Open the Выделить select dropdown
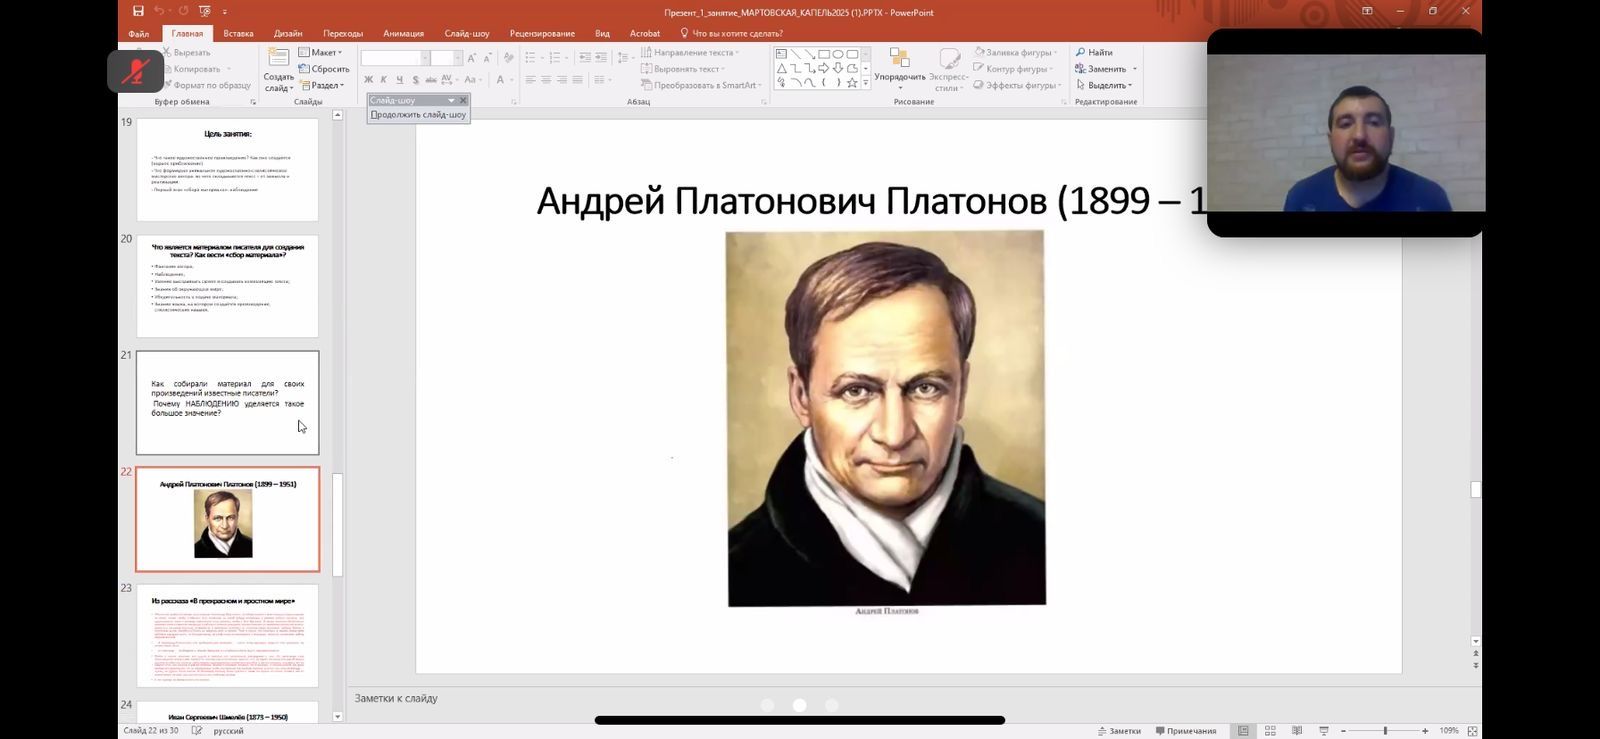Image resolution: width=1600 pixels, height=739 pixels. pyautogui.click(x=1105, y=85)
